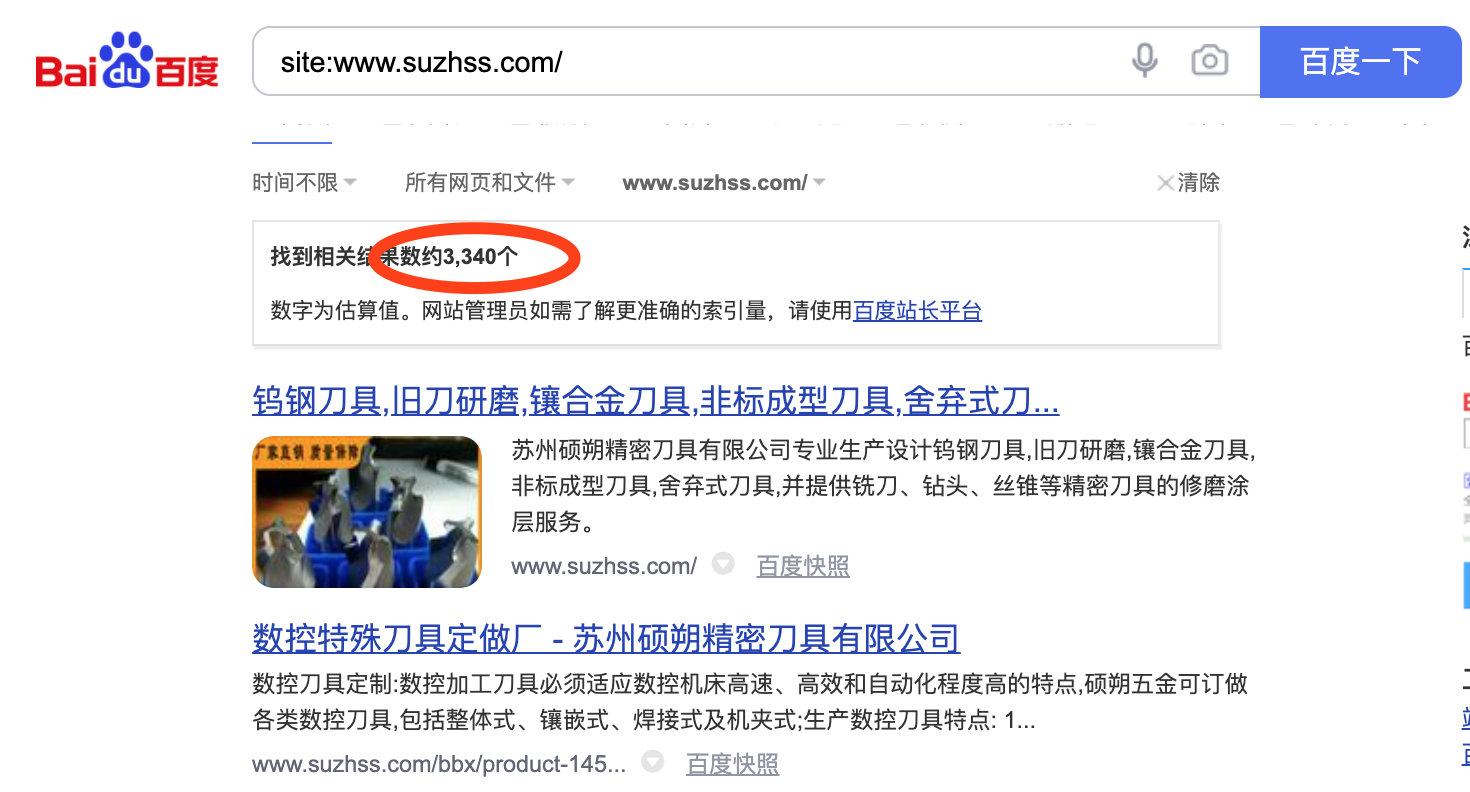Open the arrow icon beside the first result URL
Viewport: 1470px width, 792px height.
[723, 564]
